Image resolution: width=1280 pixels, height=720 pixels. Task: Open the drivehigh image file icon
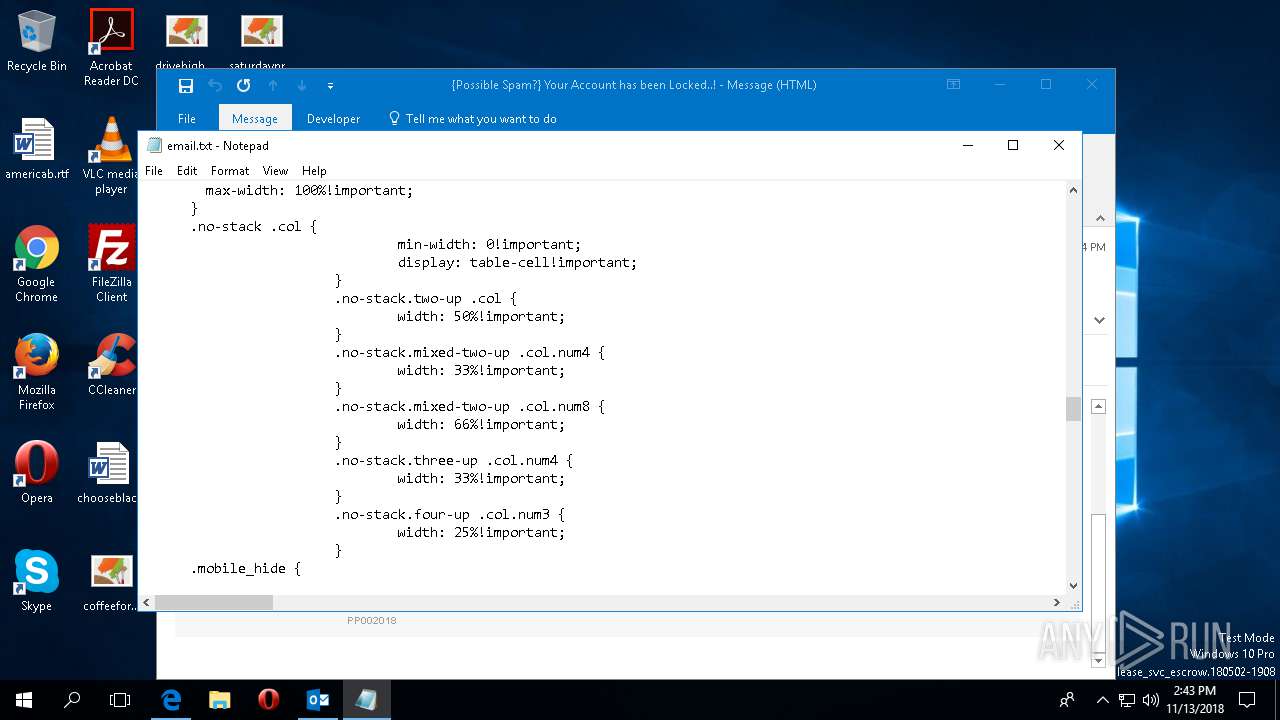click(x=186, y=42)
